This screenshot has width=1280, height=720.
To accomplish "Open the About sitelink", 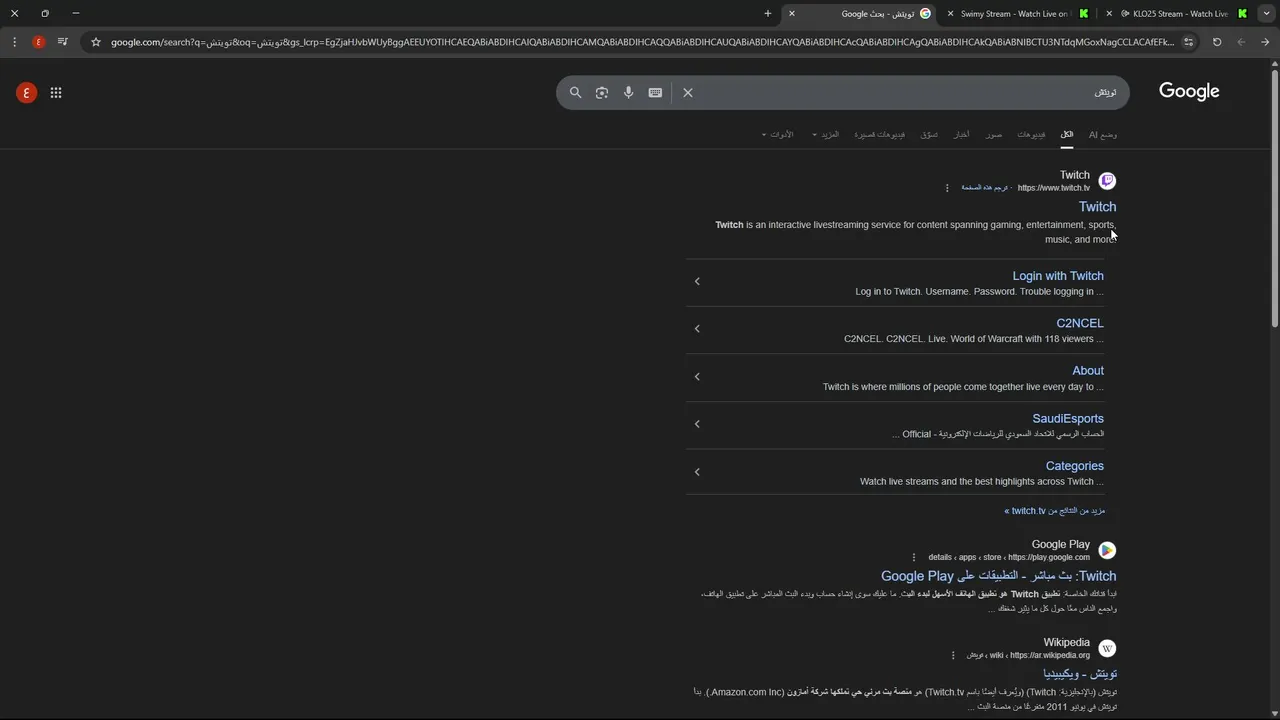I will 1088,371.
